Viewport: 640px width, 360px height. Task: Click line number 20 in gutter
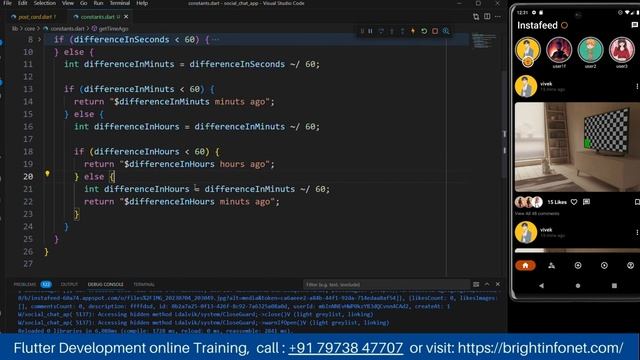point(28,177)
